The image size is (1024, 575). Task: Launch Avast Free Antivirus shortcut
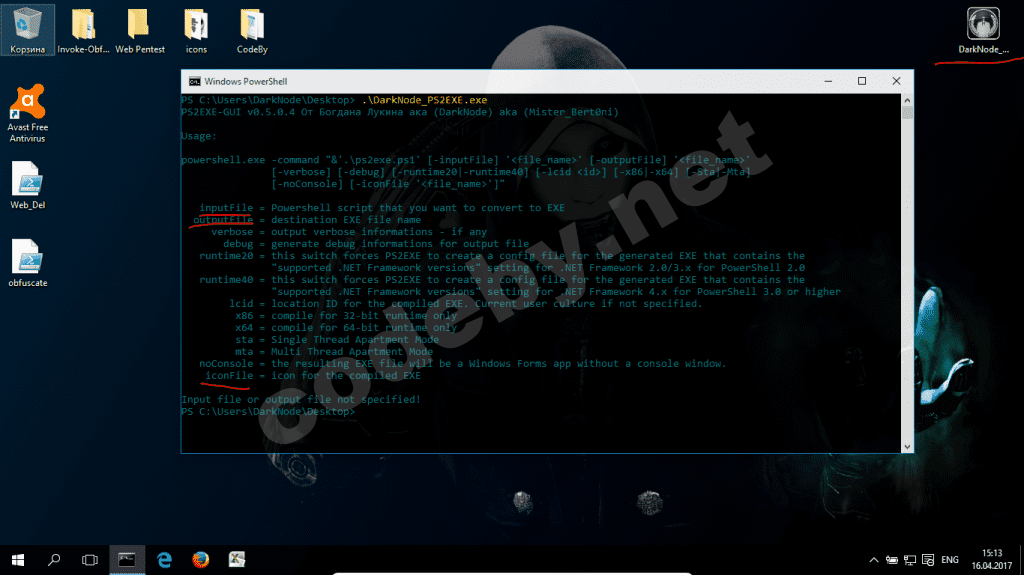[27, 113]
